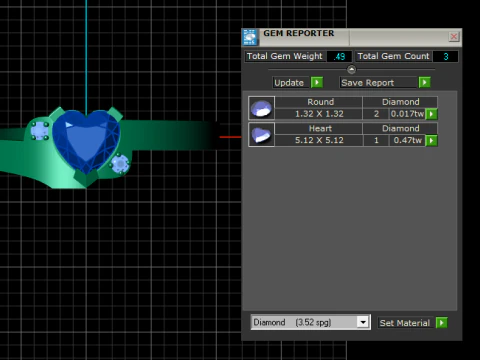
Task: Click the green arrow on the 0.47tw row
Action: coord(432,140)
